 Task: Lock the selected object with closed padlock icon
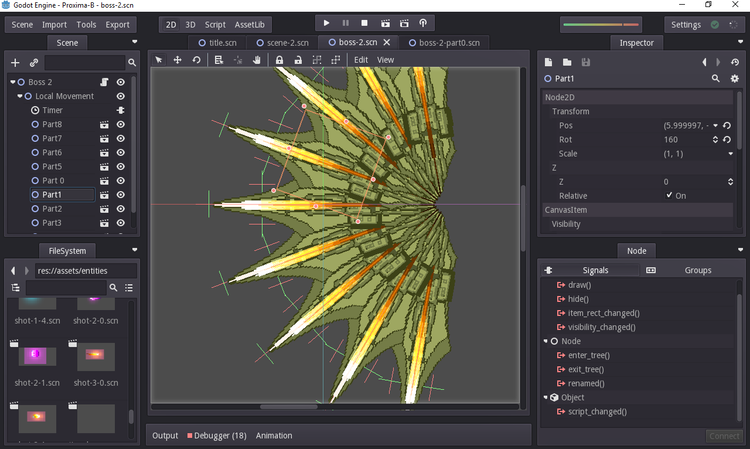279,60
